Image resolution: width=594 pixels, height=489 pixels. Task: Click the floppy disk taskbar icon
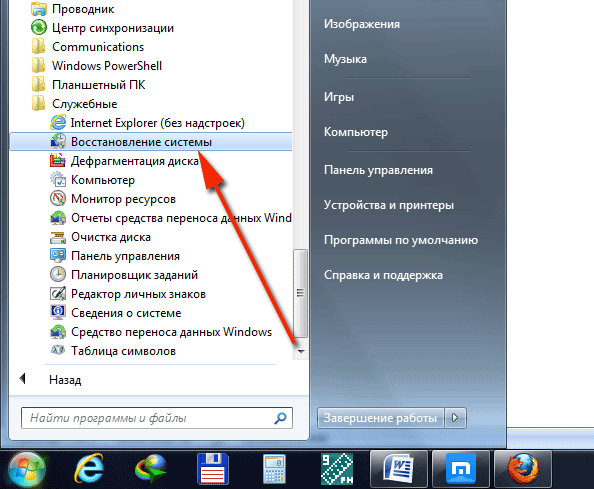[213, 469]
